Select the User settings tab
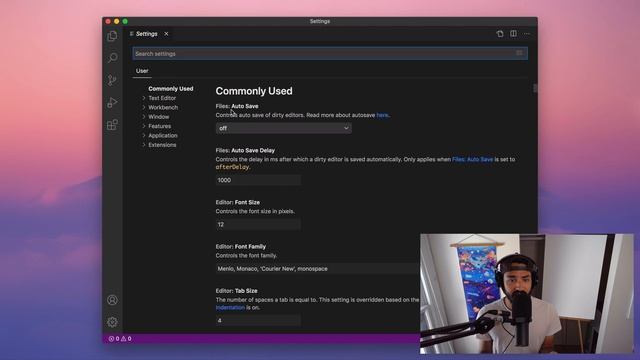 [x=142, y=71]
